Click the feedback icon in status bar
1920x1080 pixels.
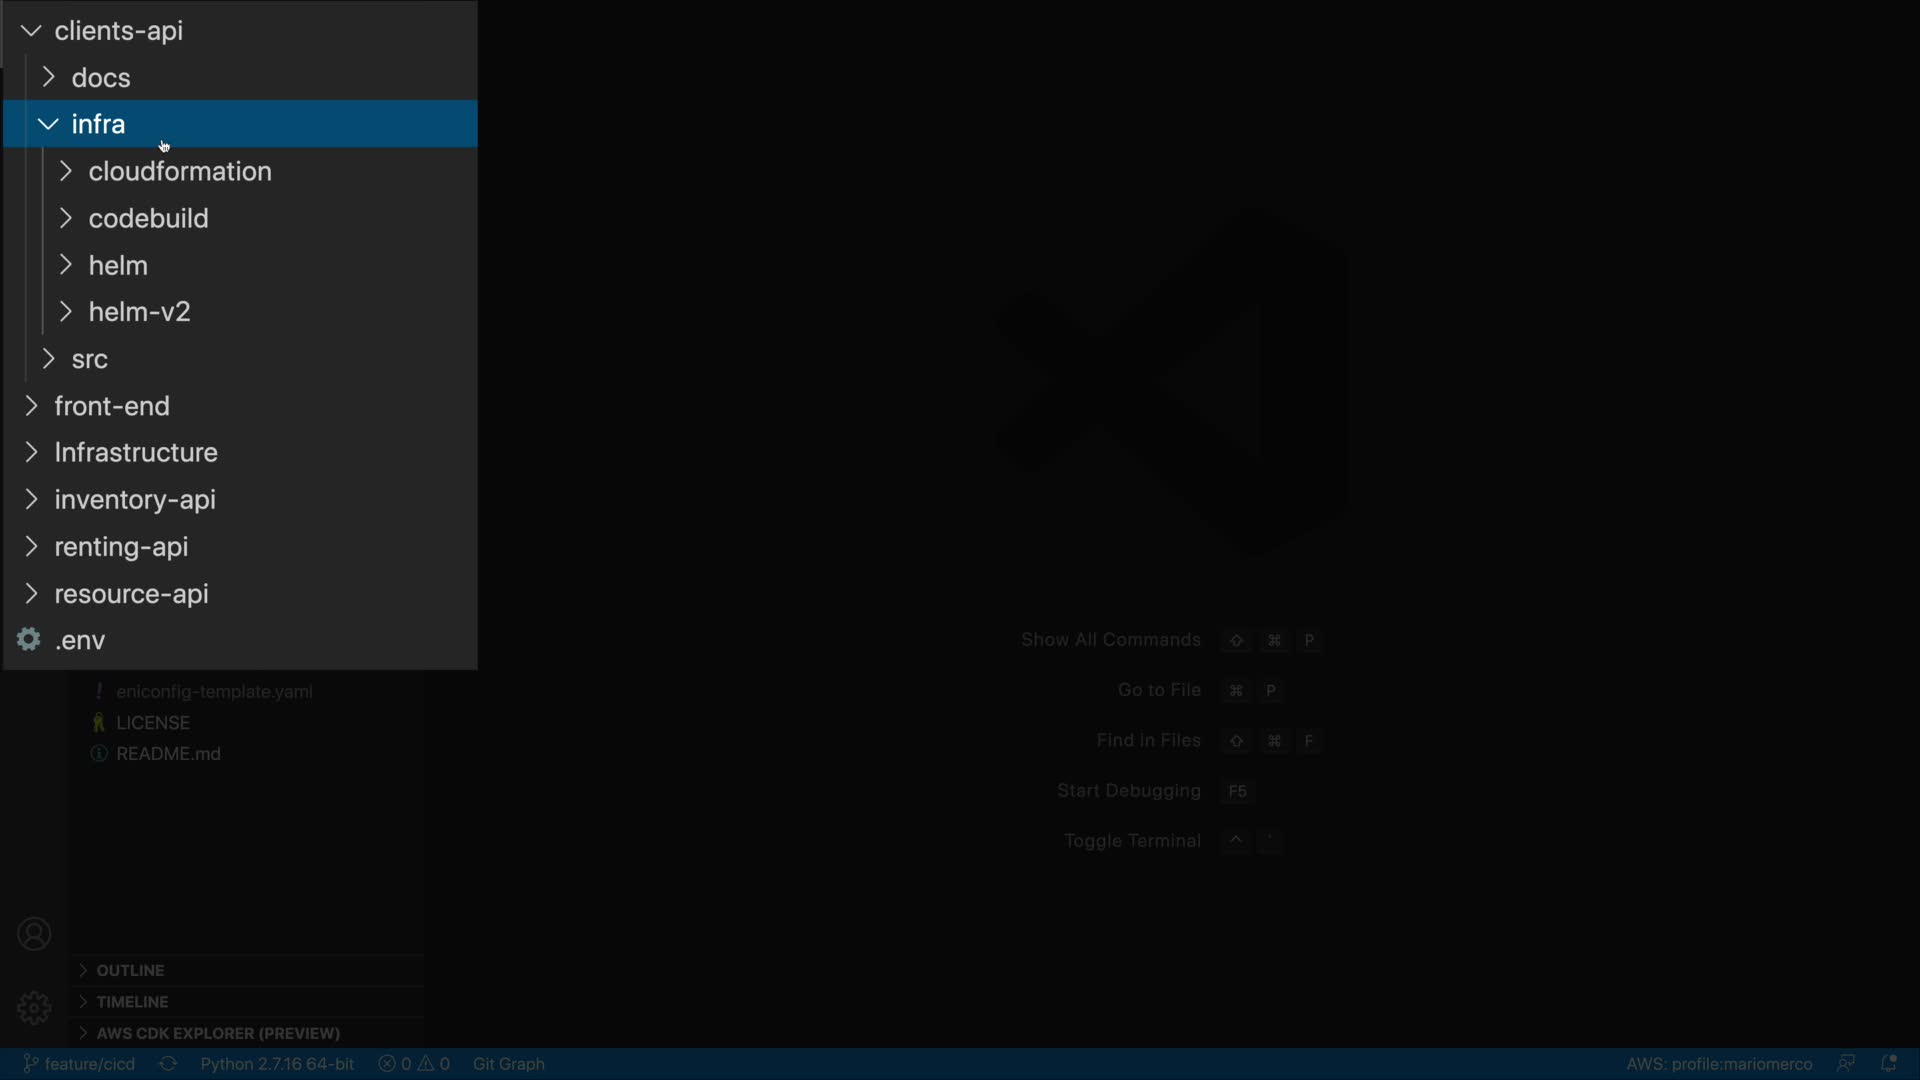(1846, 1064)
